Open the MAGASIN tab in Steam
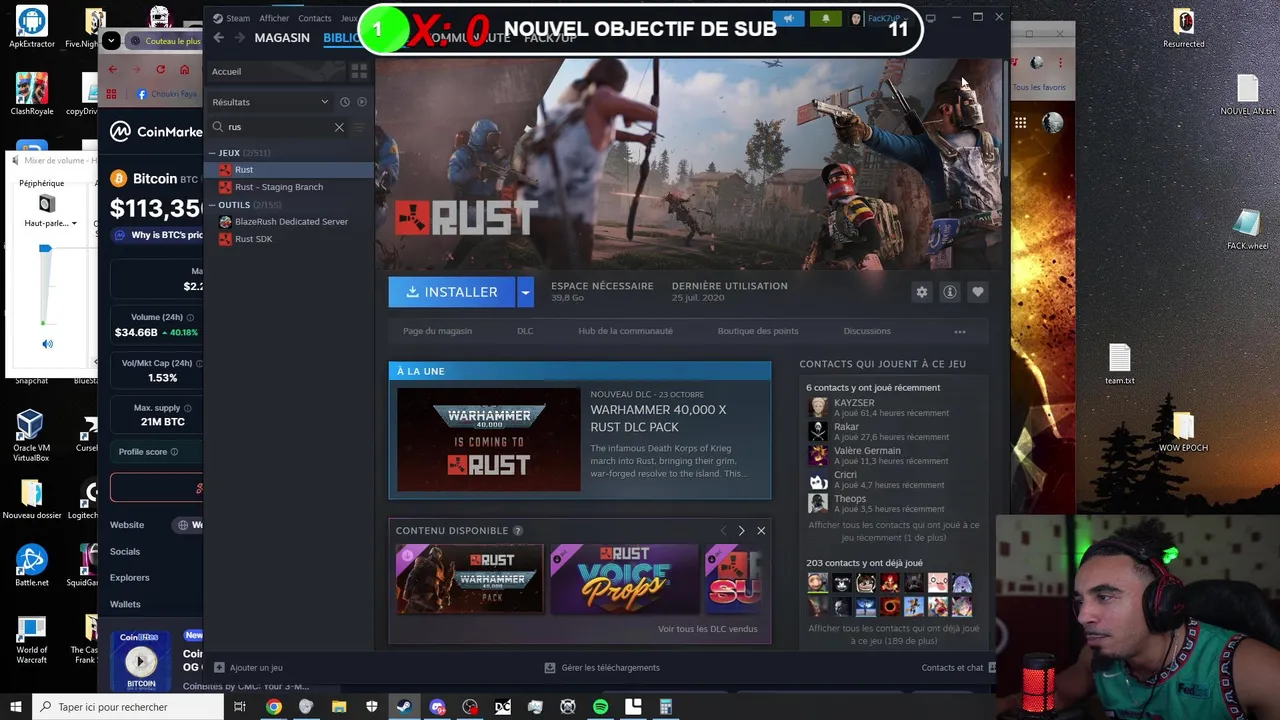Image resolution: width=1280 pixels, height=720 pixels. 282,38
